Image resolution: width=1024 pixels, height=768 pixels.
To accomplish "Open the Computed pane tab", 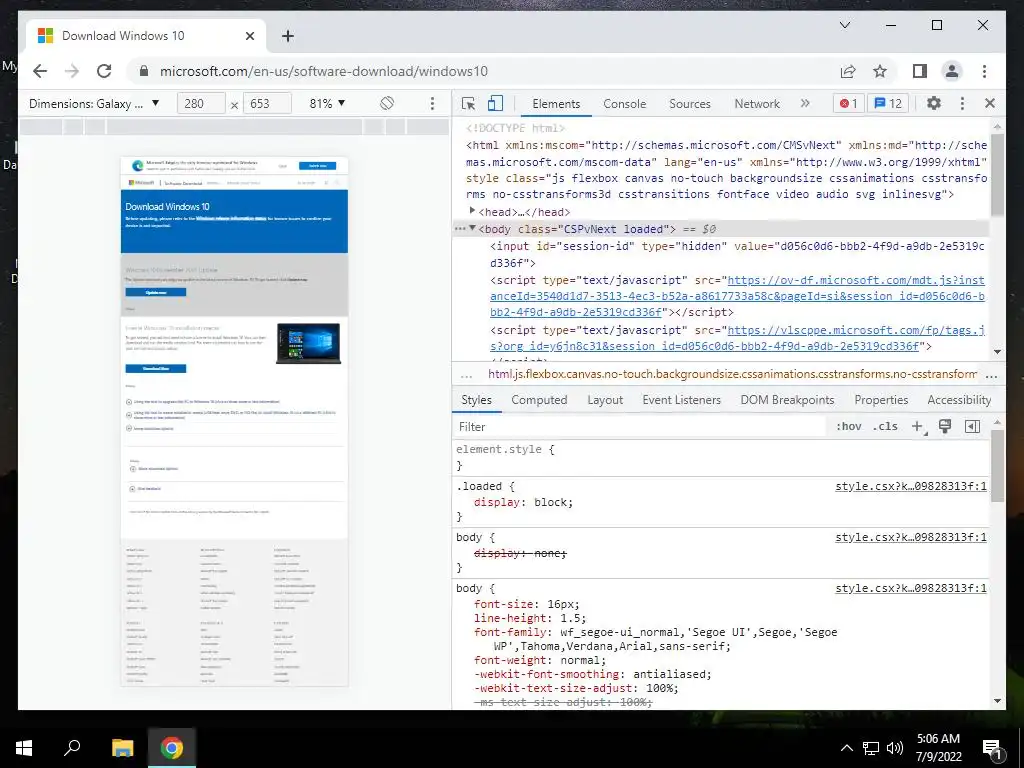I will [539, 400].
